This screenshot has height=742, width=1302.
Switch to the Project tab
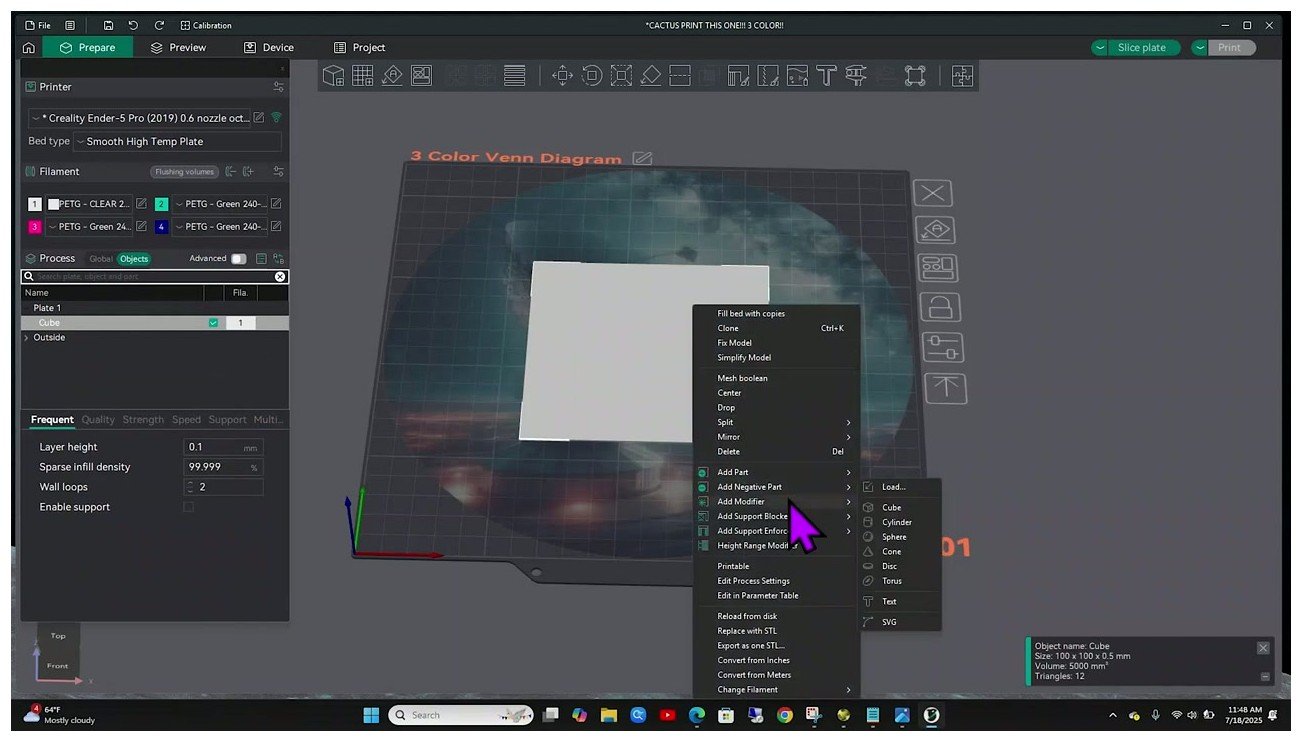(359, 47)
